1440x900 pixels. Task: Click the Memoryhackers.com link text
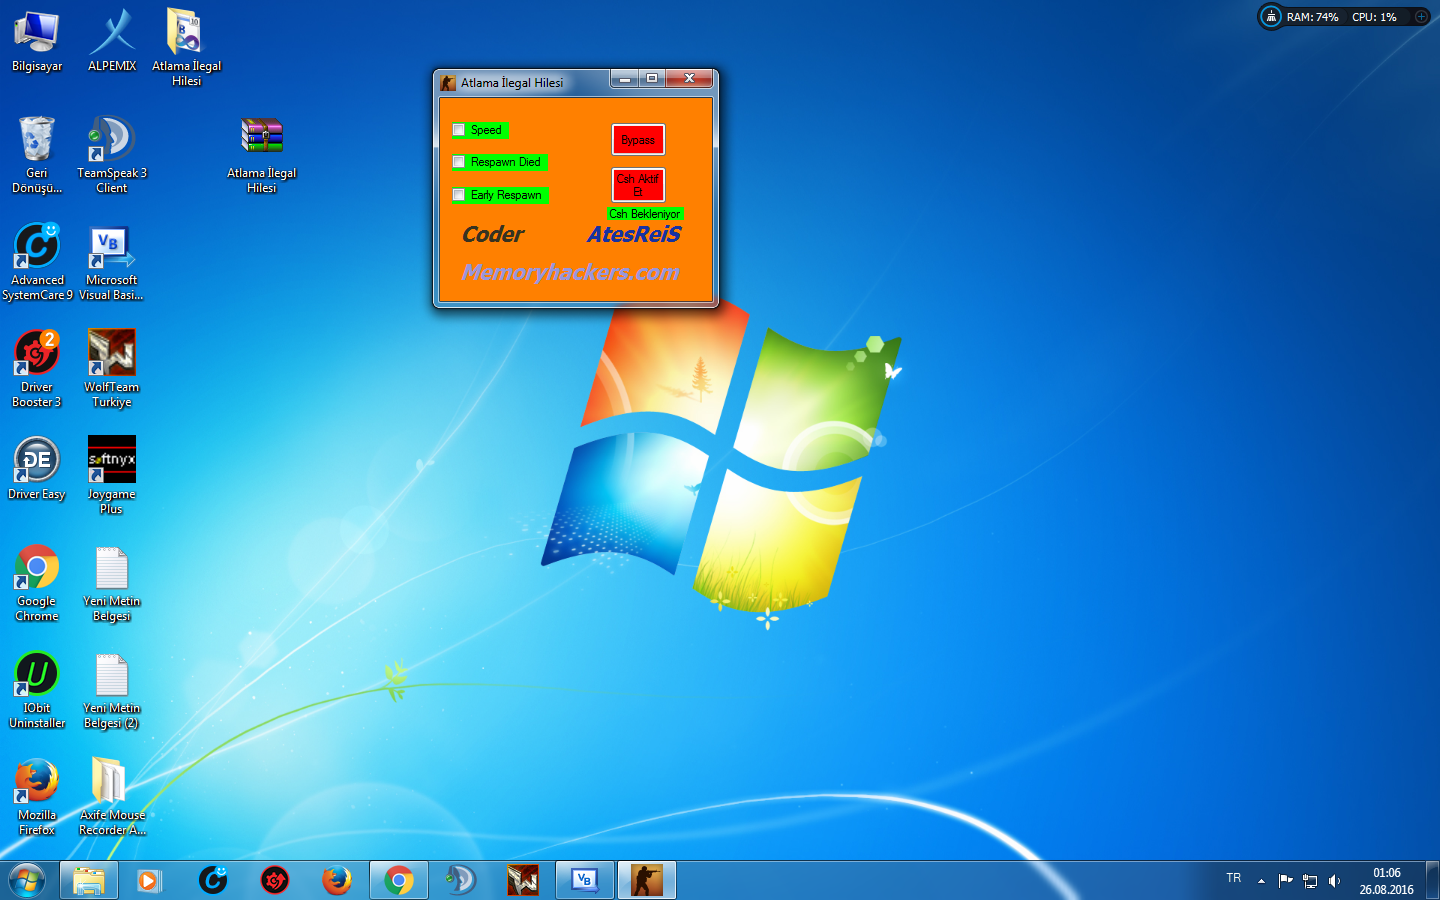tap(570, 272)
